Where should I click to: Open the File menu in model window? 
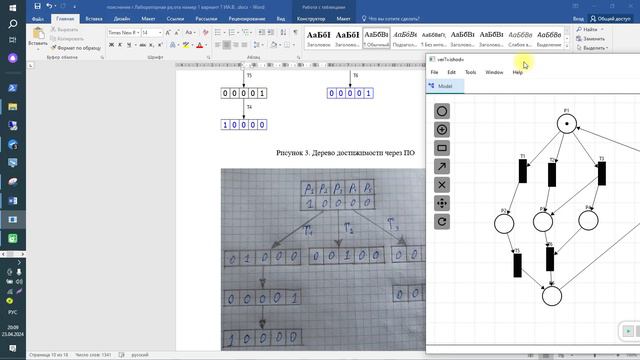pos(434,72)
